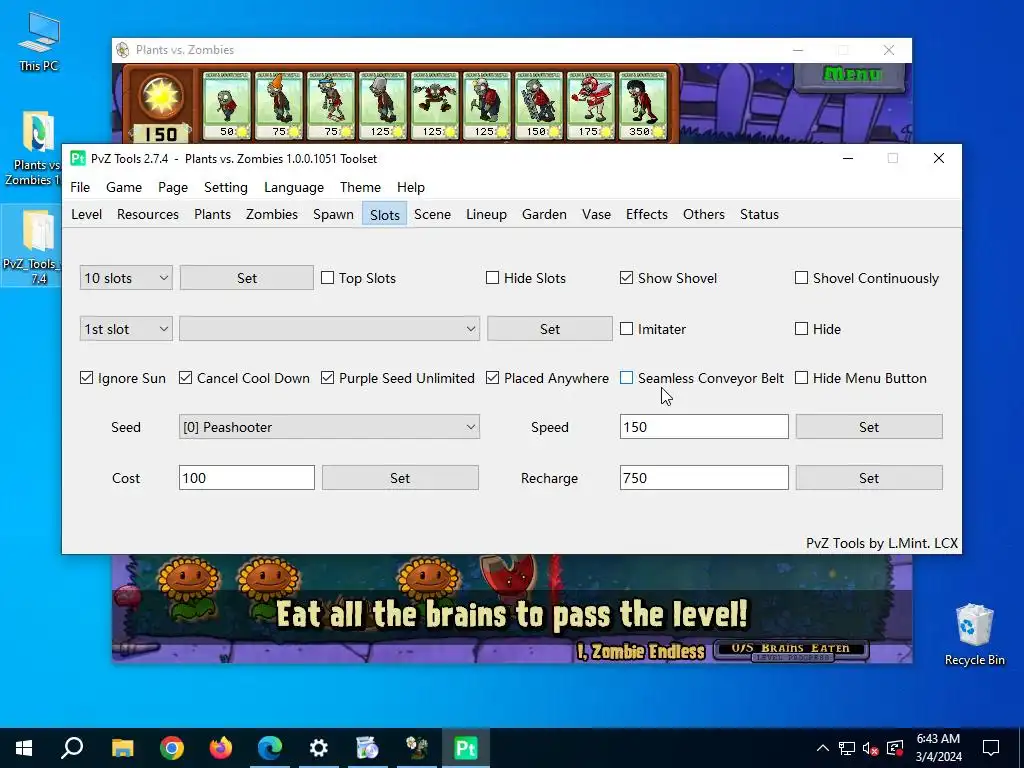This screenshot has width=1024, height=768.
Task: Select the PvZ_Tools 7.4 desktop folder
Action: click(x=34, y=247)
